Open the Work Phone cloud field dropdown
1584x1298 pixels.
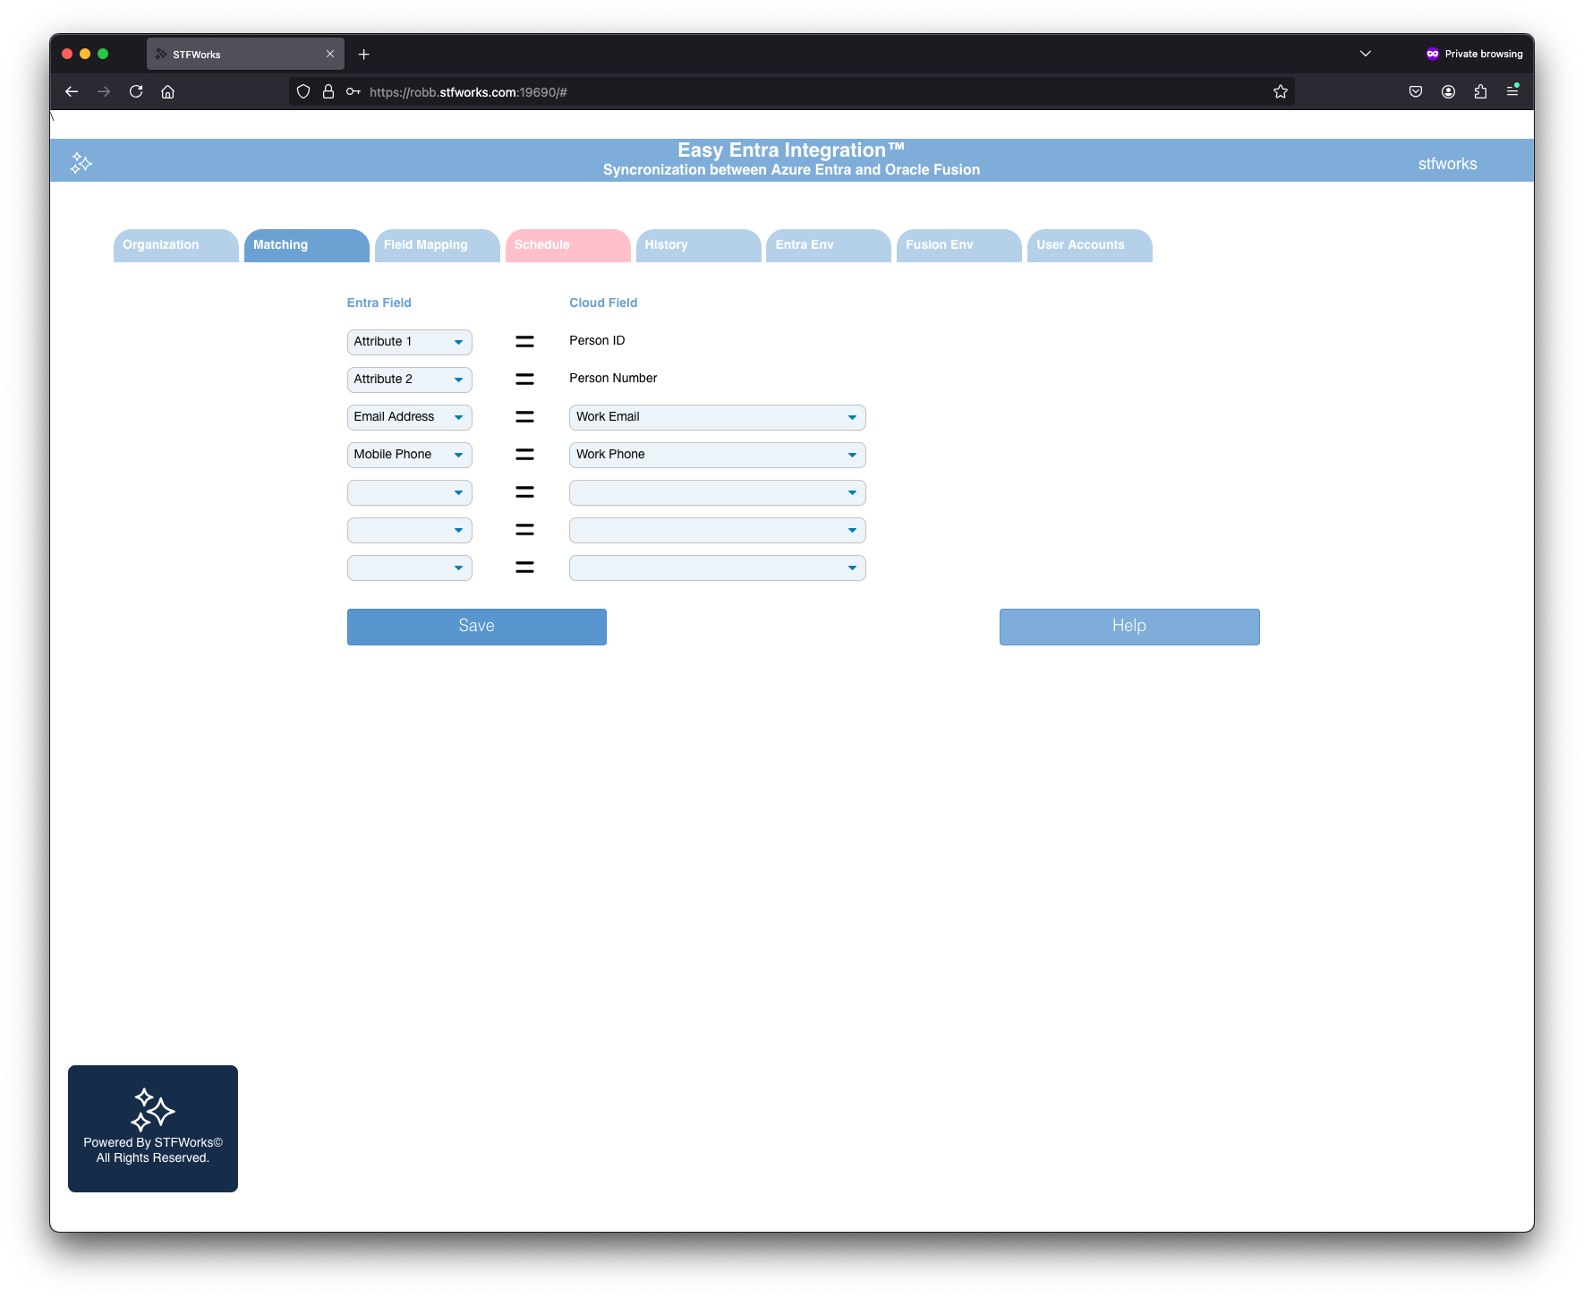(x=717, y=455)
